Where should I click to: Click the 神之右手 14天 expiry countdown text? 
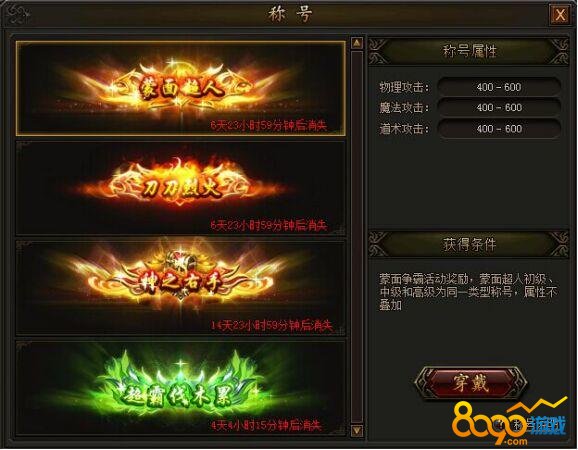(x=271, y=325)
